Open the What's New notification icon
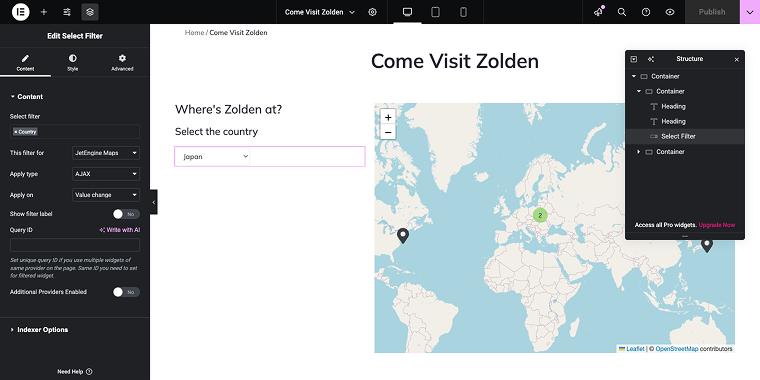 [598, 12]
